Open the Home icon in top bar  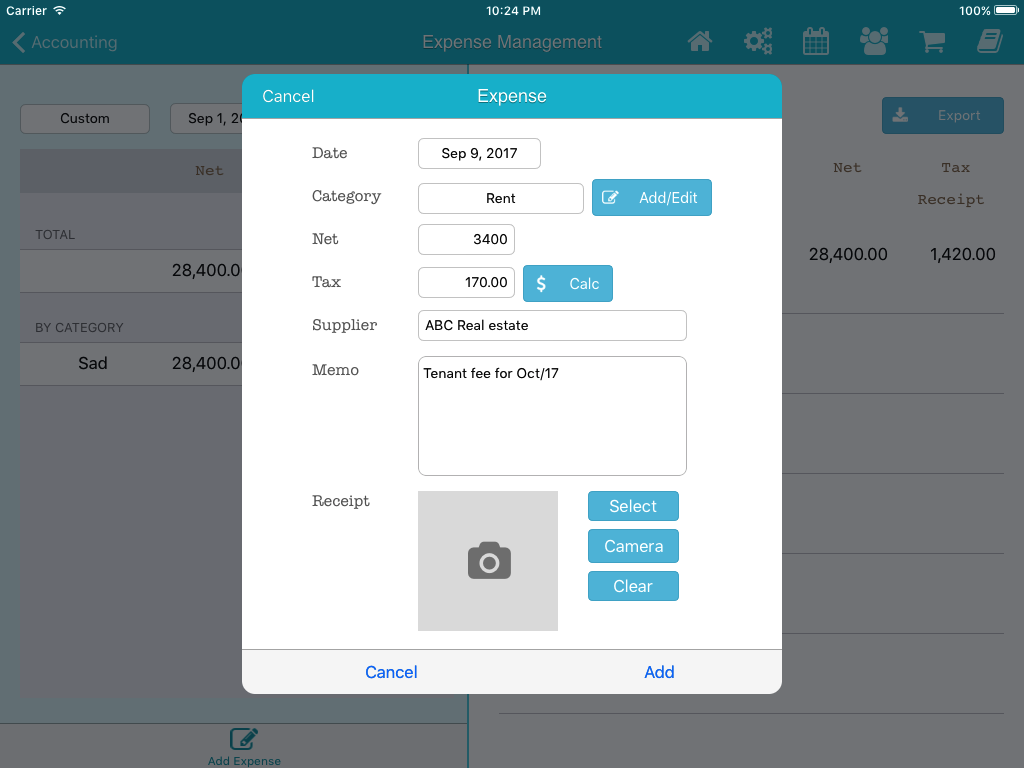(x=700, y=42)
